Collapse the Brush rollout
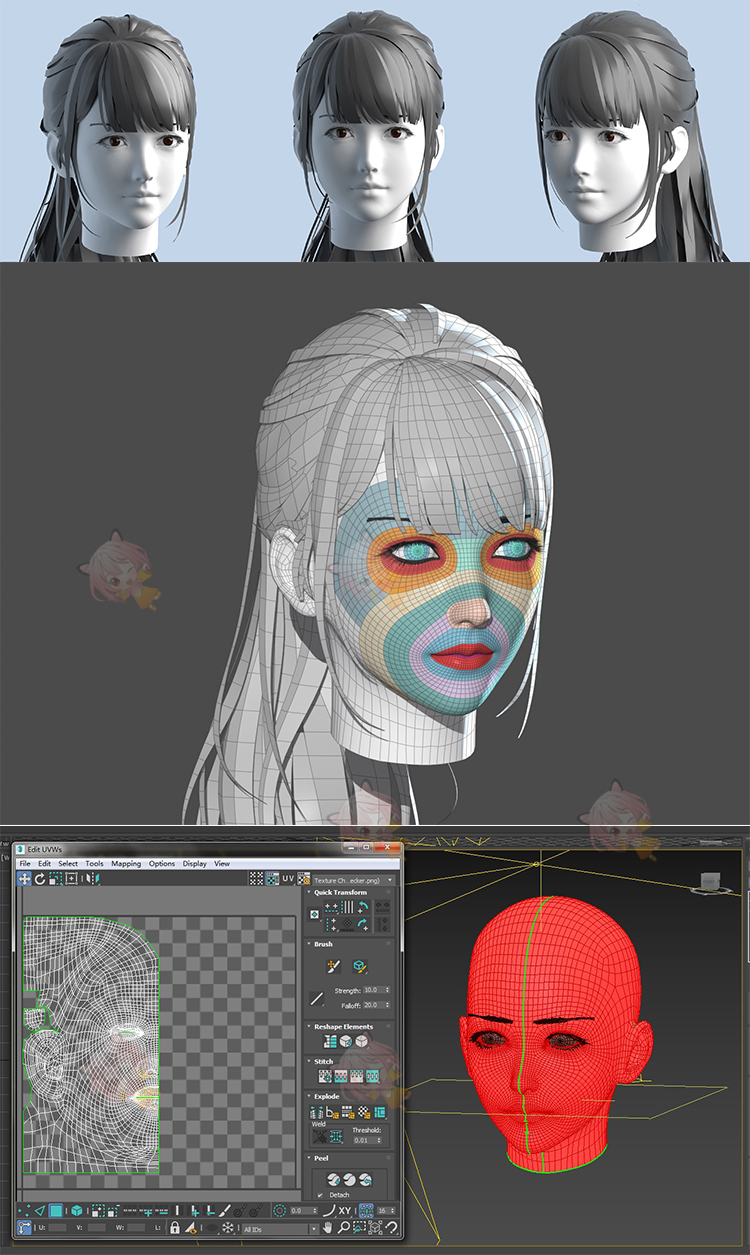The width and height of the screenshot is (750, 1255). point(309,944)
